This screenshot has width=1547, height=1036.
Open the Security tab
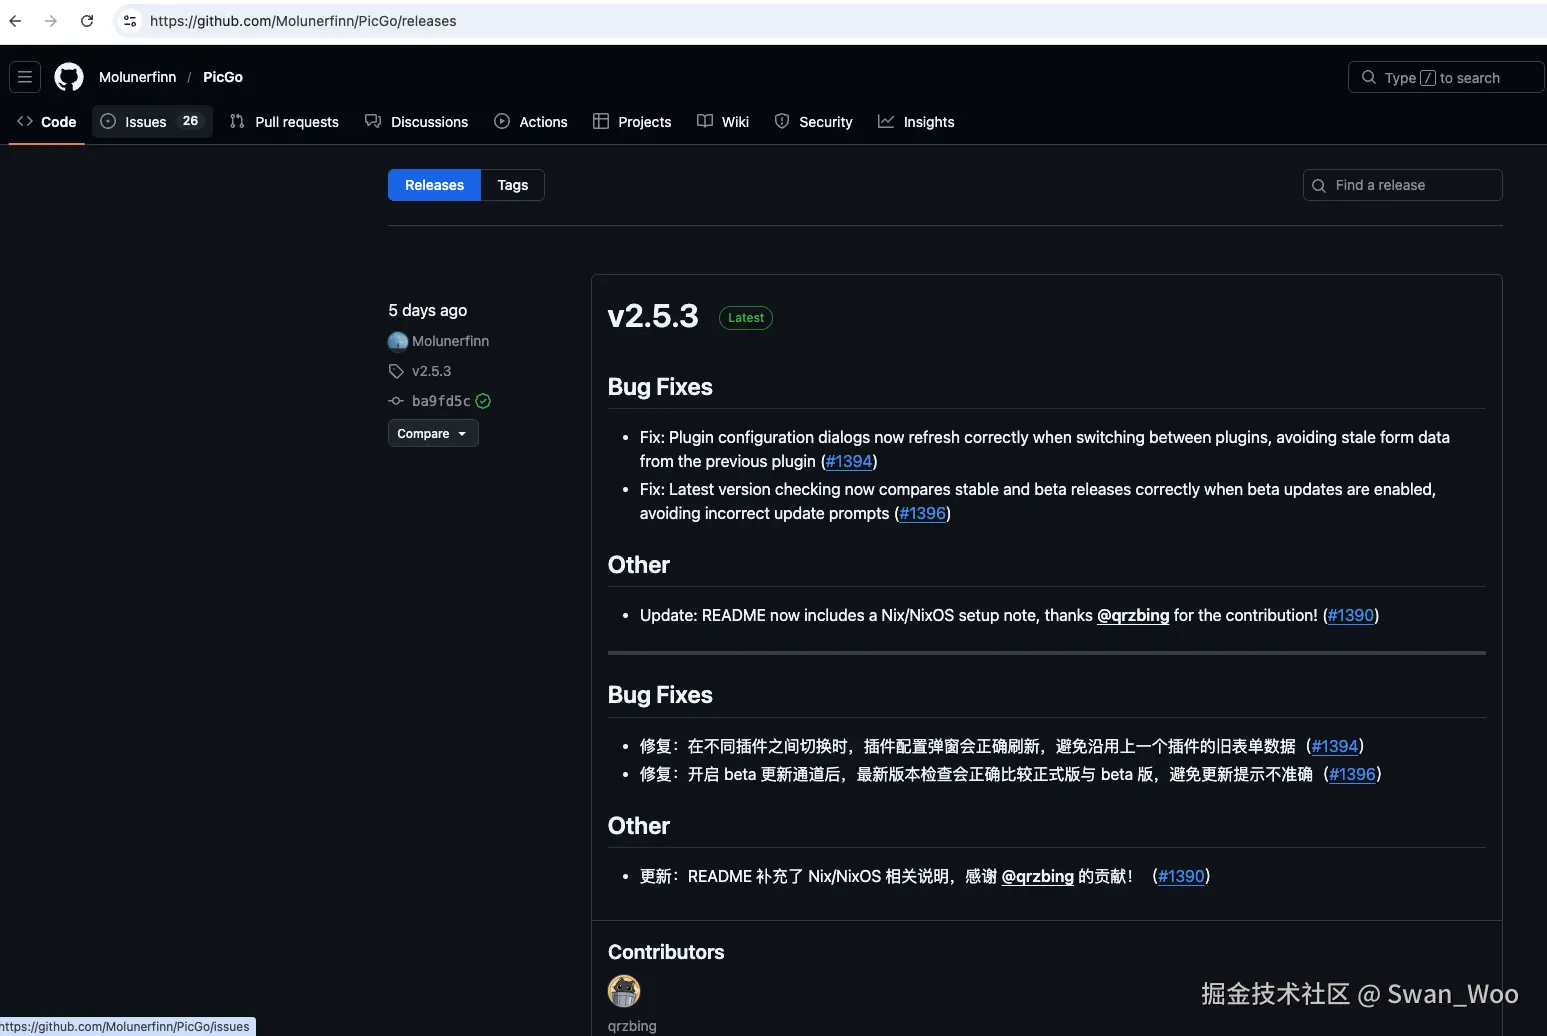[x=814, y=121]
